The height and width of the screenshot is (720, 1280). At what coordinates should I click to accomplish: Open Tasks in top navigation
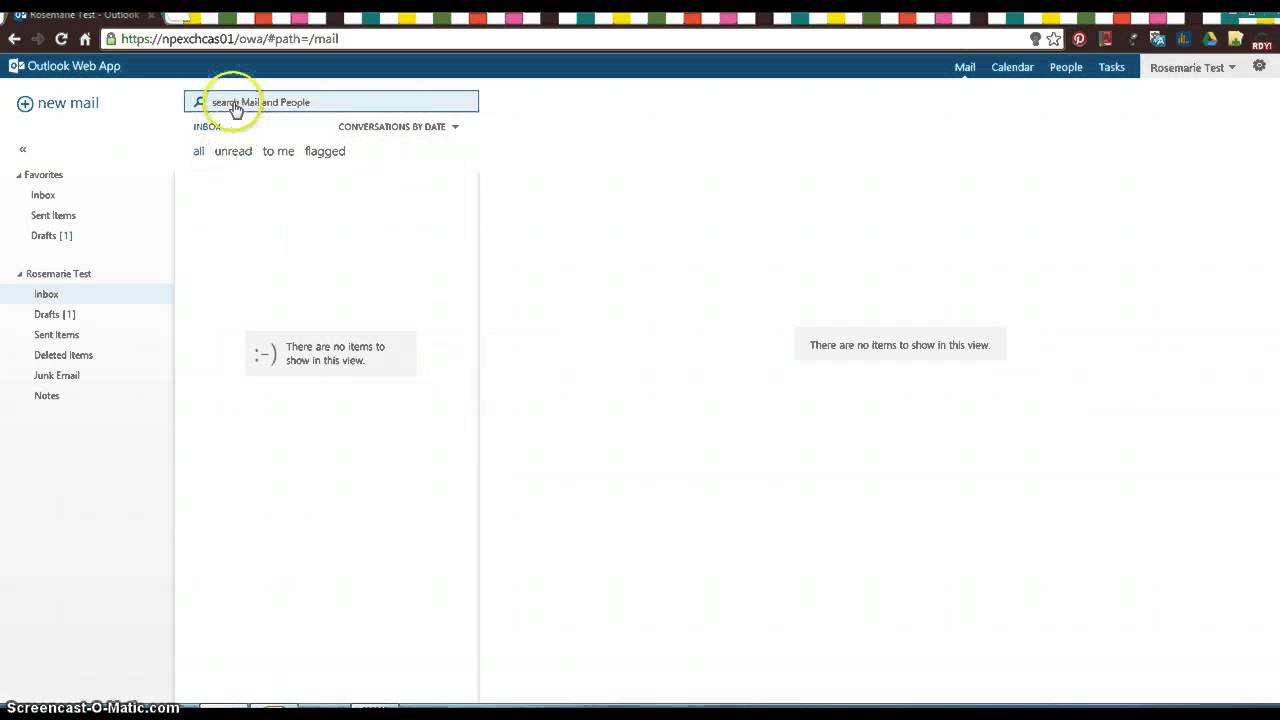[1112, 67]
